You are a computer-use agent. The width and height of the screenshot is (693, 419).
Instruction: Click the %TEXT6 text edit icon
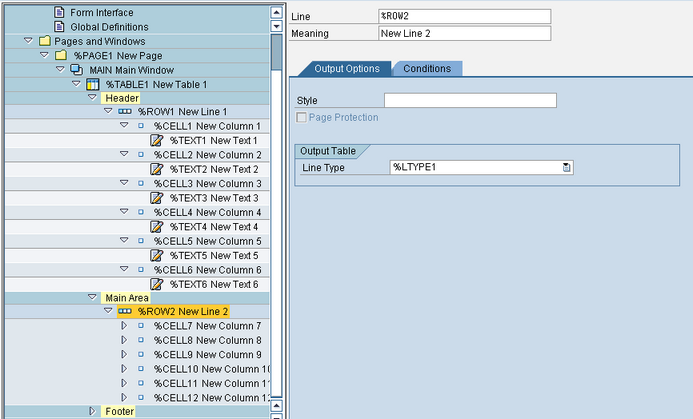(x=156, y=284)
